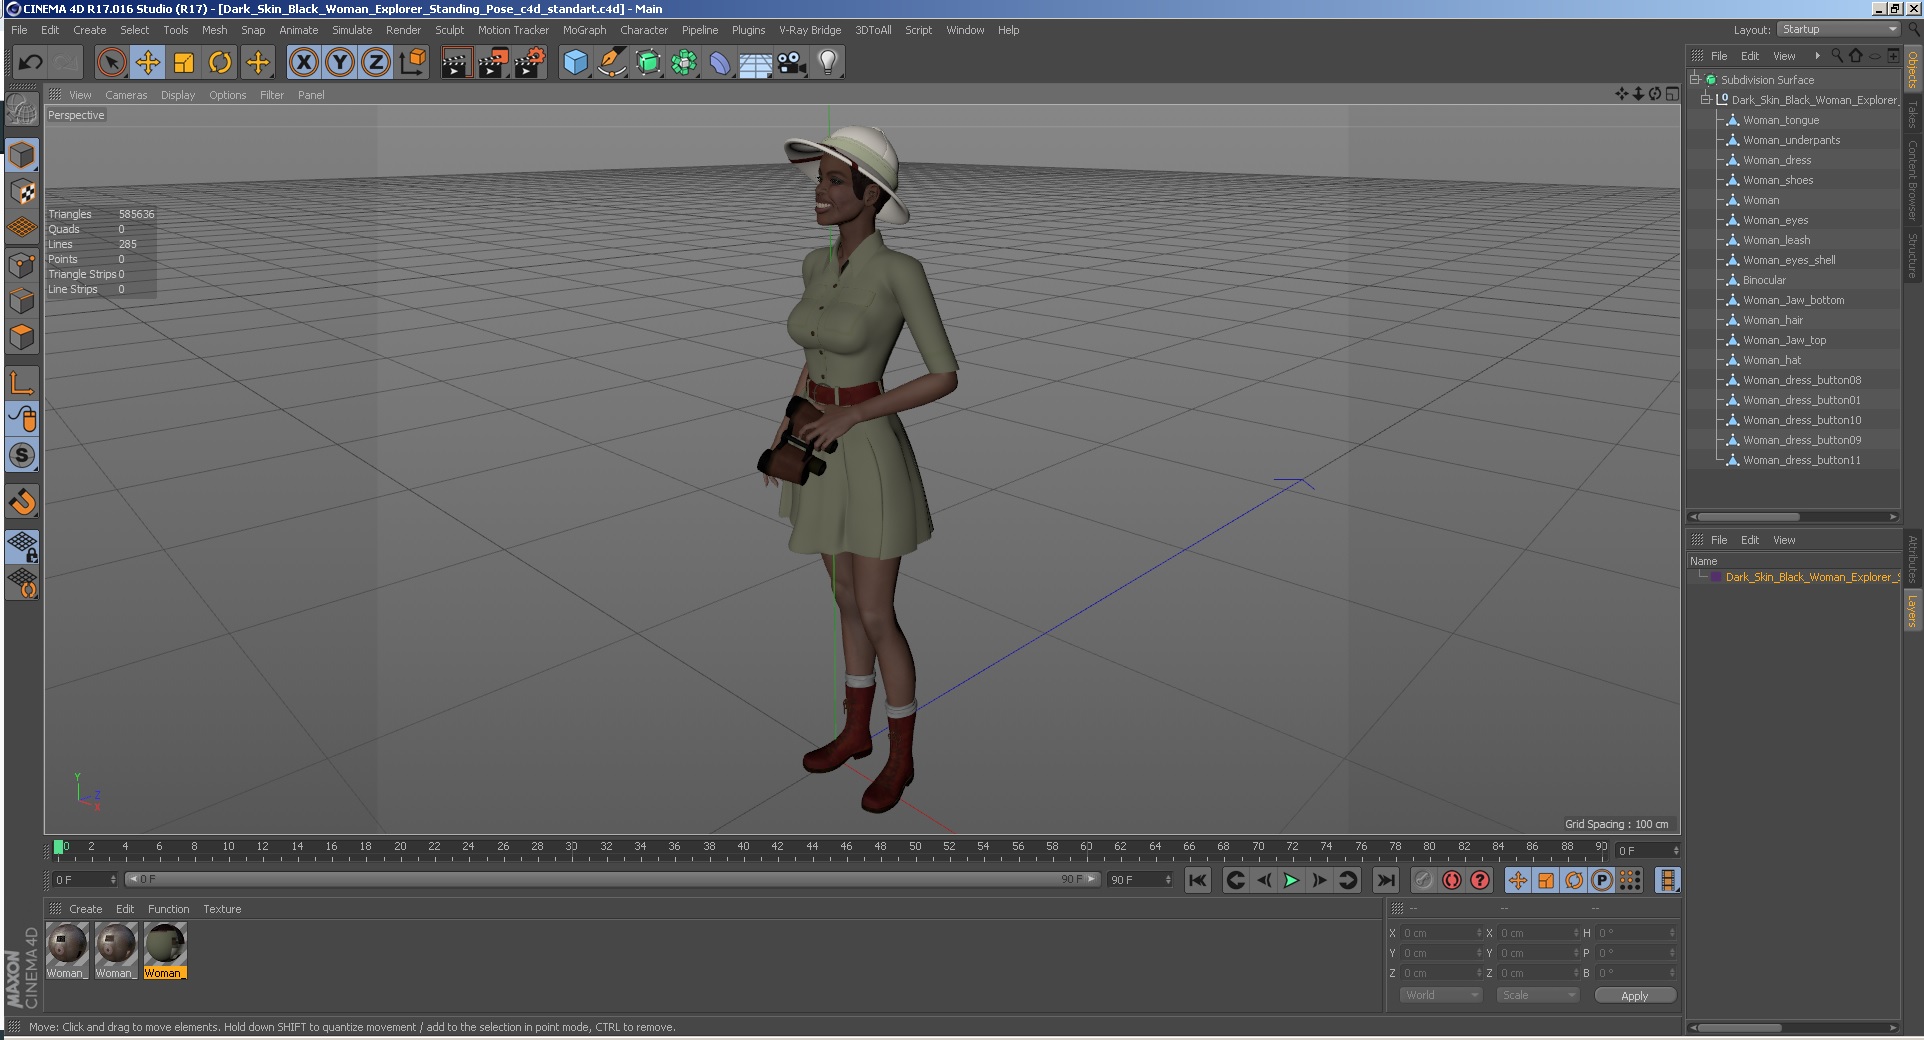Open Edit Render Settings icon
Image resolution: width=1924 pixels, height=1040 pixels.
click(x=530, y=63)
